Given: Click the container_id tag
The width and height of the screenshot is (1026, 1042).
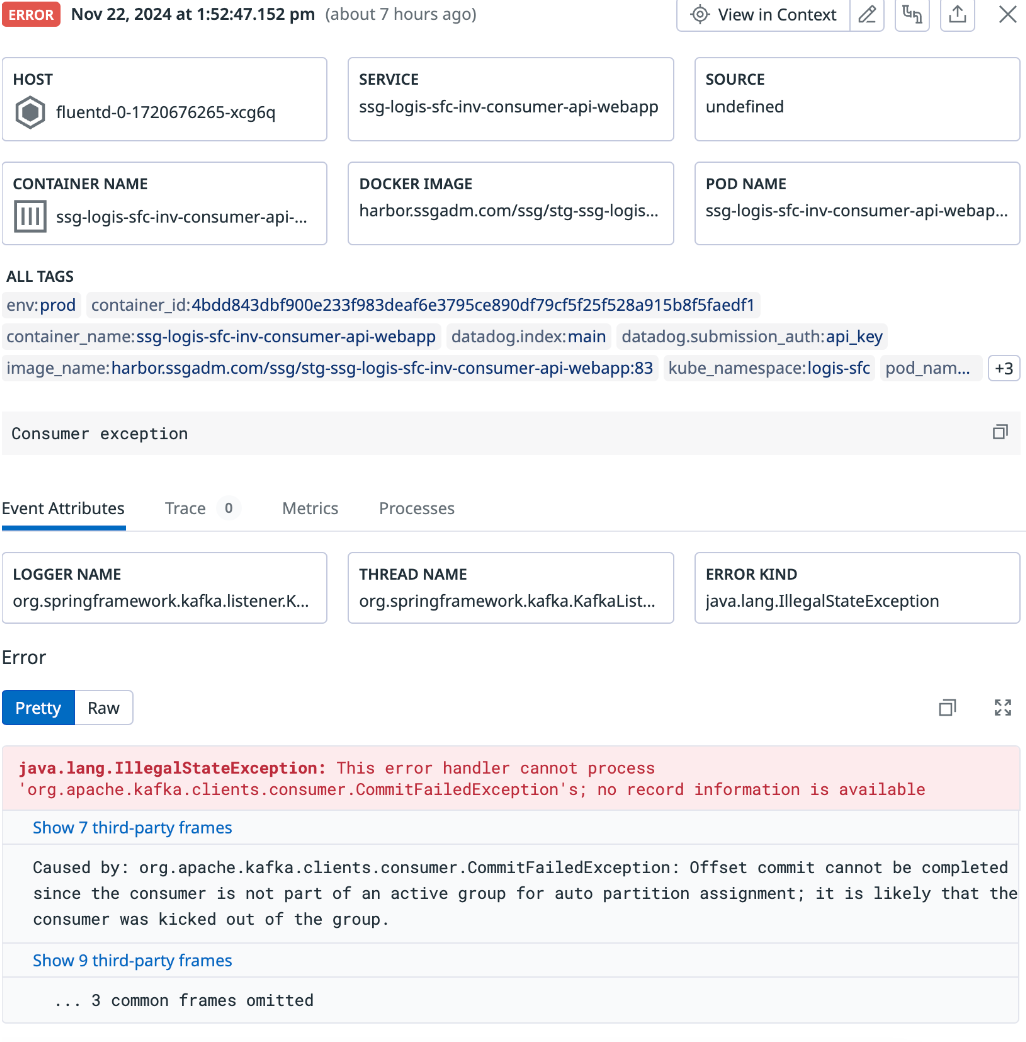Looking at the screenshot, I should pos(423,305).
